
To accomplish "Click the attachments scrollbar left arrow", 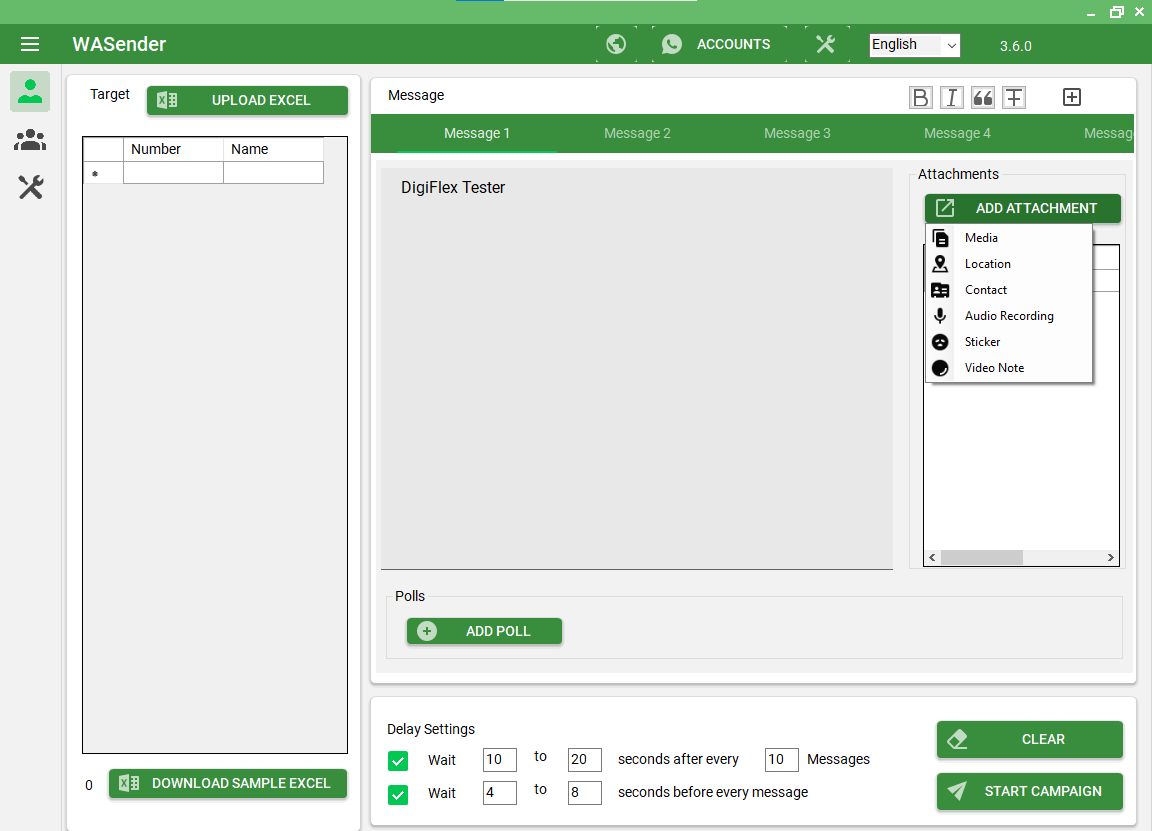I will [x=932, y=558].
